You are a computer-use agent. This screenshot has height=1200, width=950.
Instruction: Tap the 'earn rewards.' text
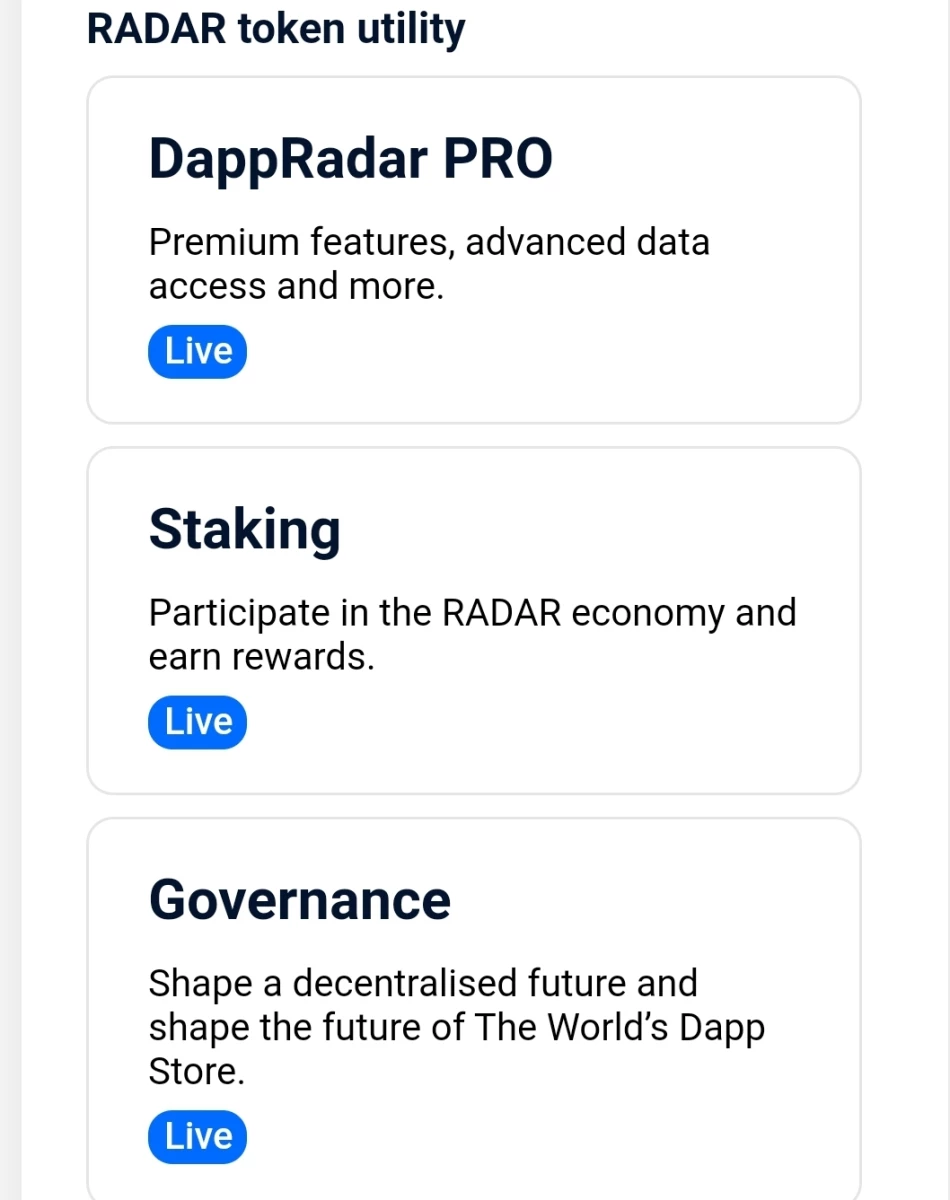pos(262,657)
